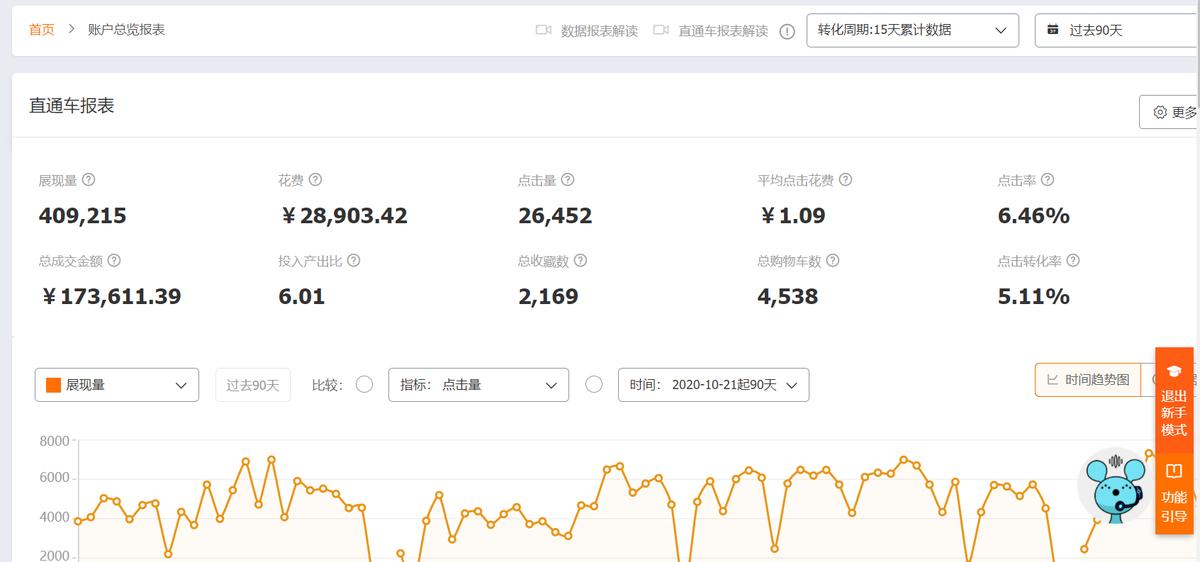
Task: Open the 时间: 2020-10-21起90天 dropdown
Action: (x=714, y=385)
